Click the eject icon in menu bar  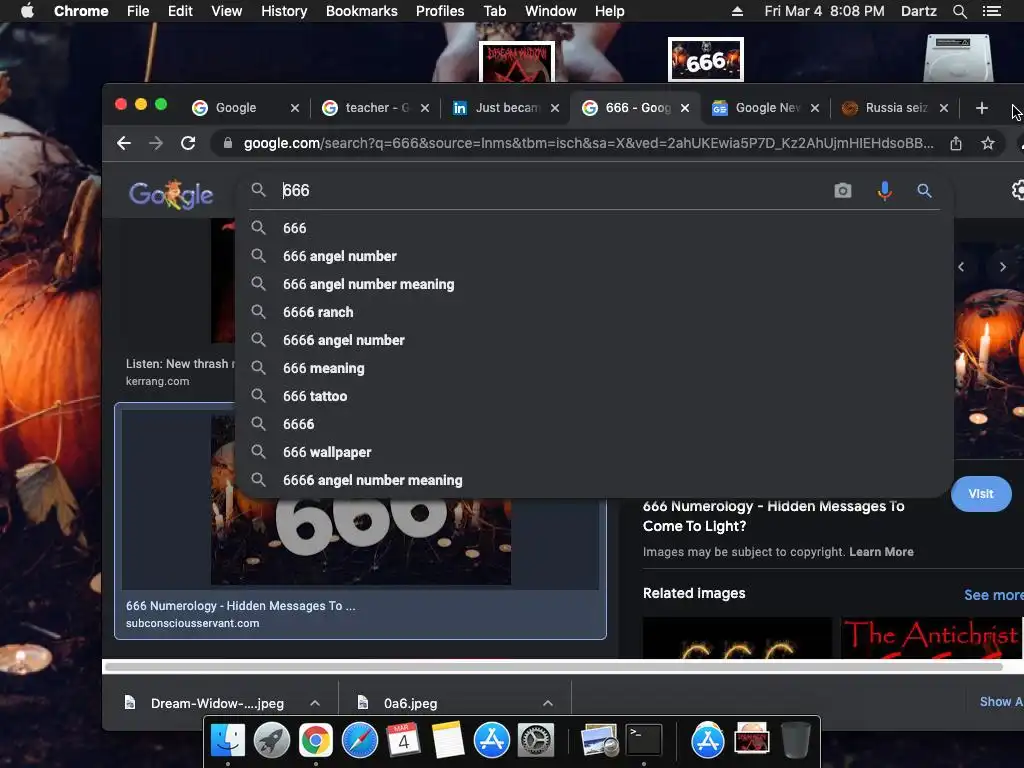(x=737, y=11)
